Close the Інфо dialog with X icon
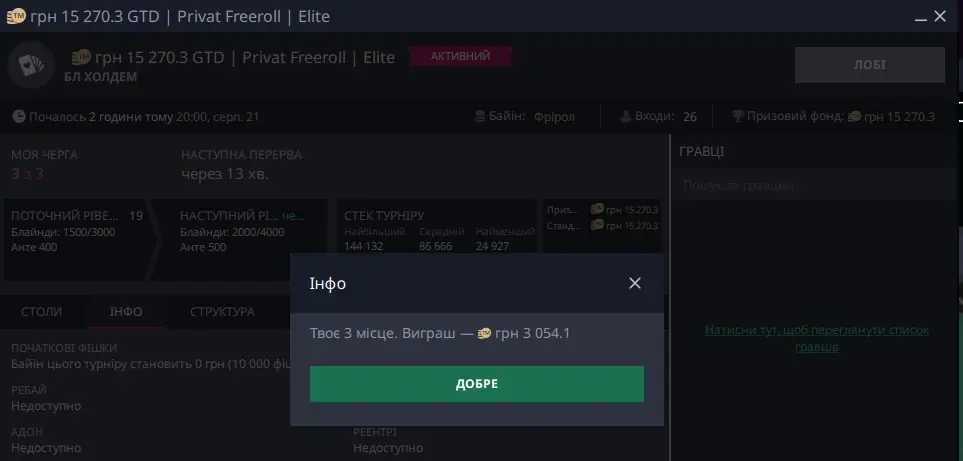This screenshot has height=461, width=963. (x=635, y=283)
